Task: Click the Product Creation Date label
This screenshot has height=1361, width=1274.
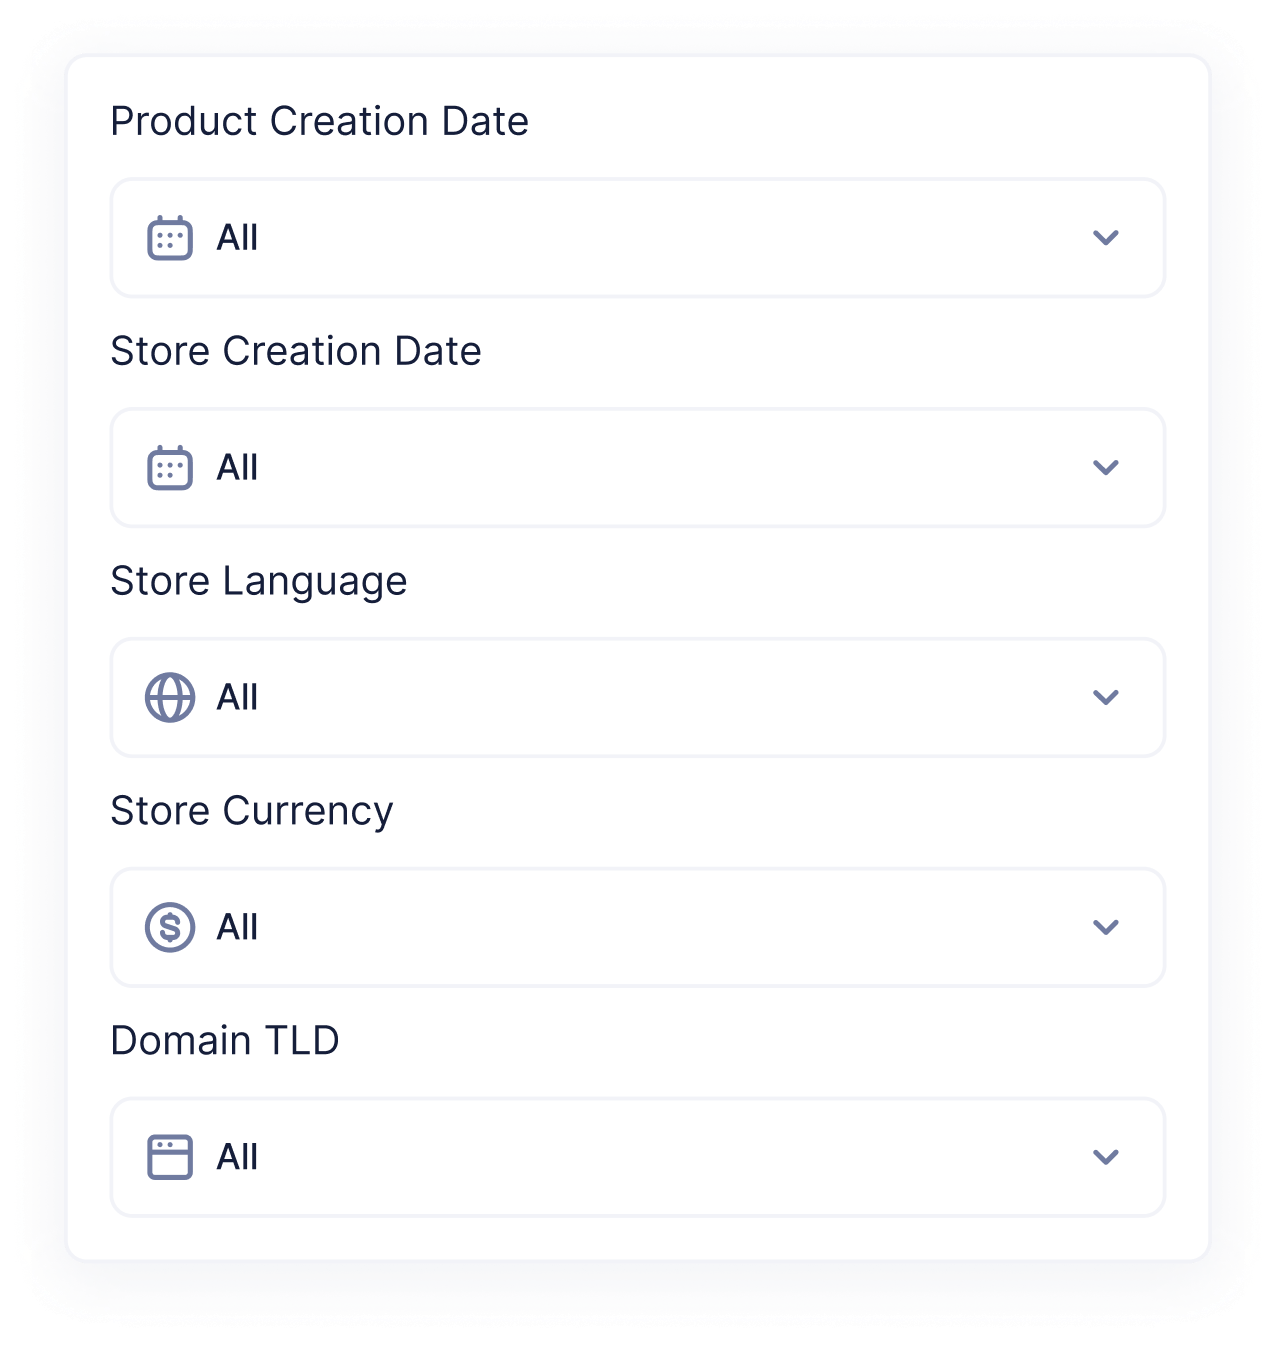Action: 319,120
